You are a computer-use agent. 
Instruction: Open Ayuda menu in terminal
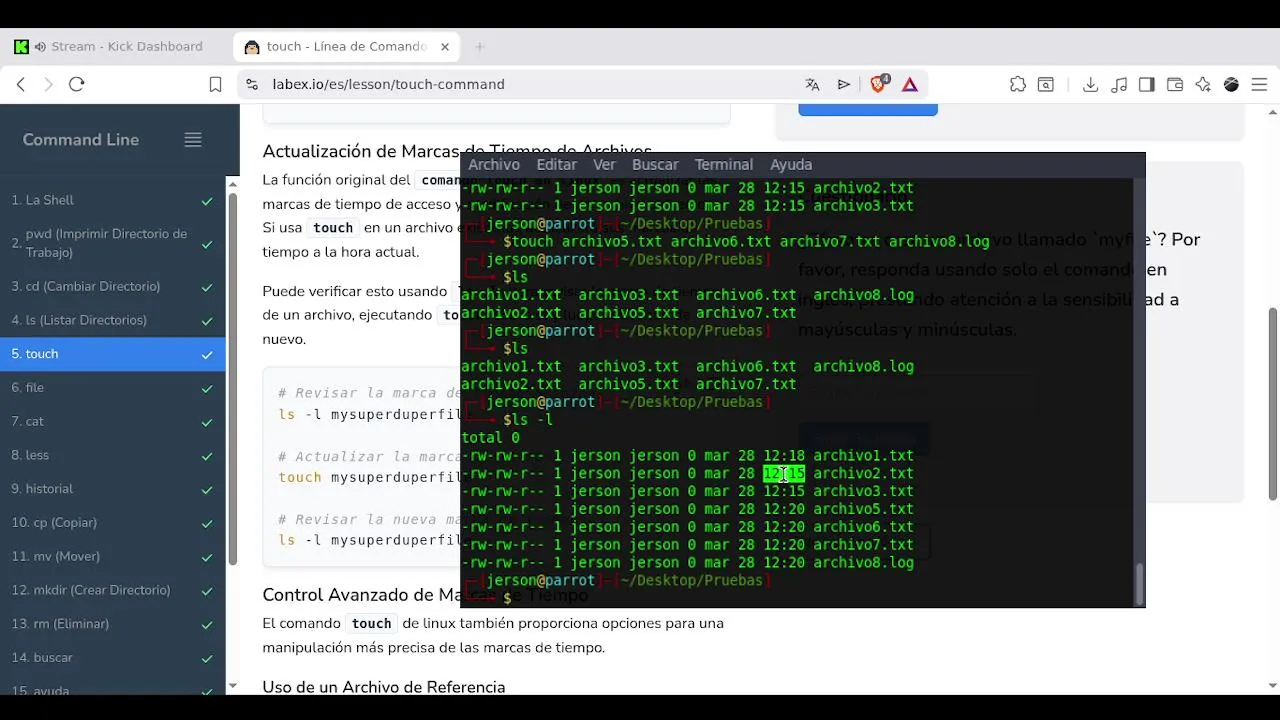(791, 165)
